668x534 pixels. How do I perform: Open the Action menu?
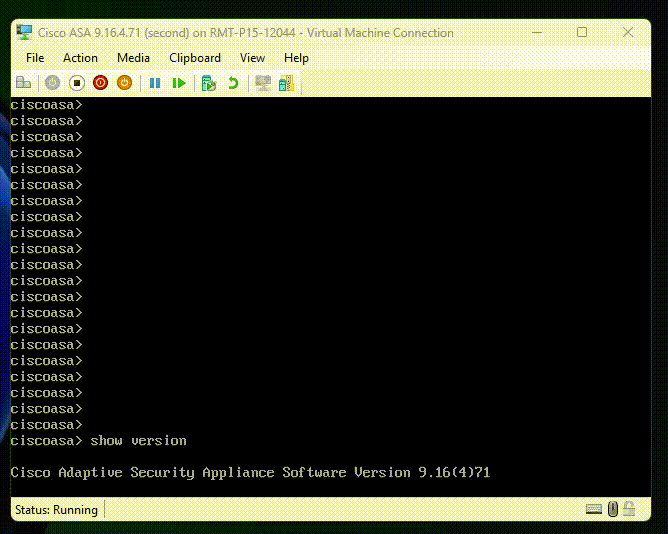coord(80,58)
